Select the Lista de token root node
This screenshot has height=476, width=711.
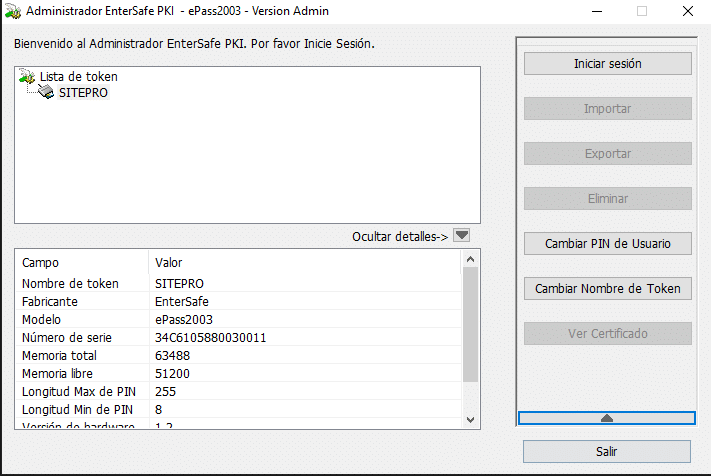(x=79, y=76)
